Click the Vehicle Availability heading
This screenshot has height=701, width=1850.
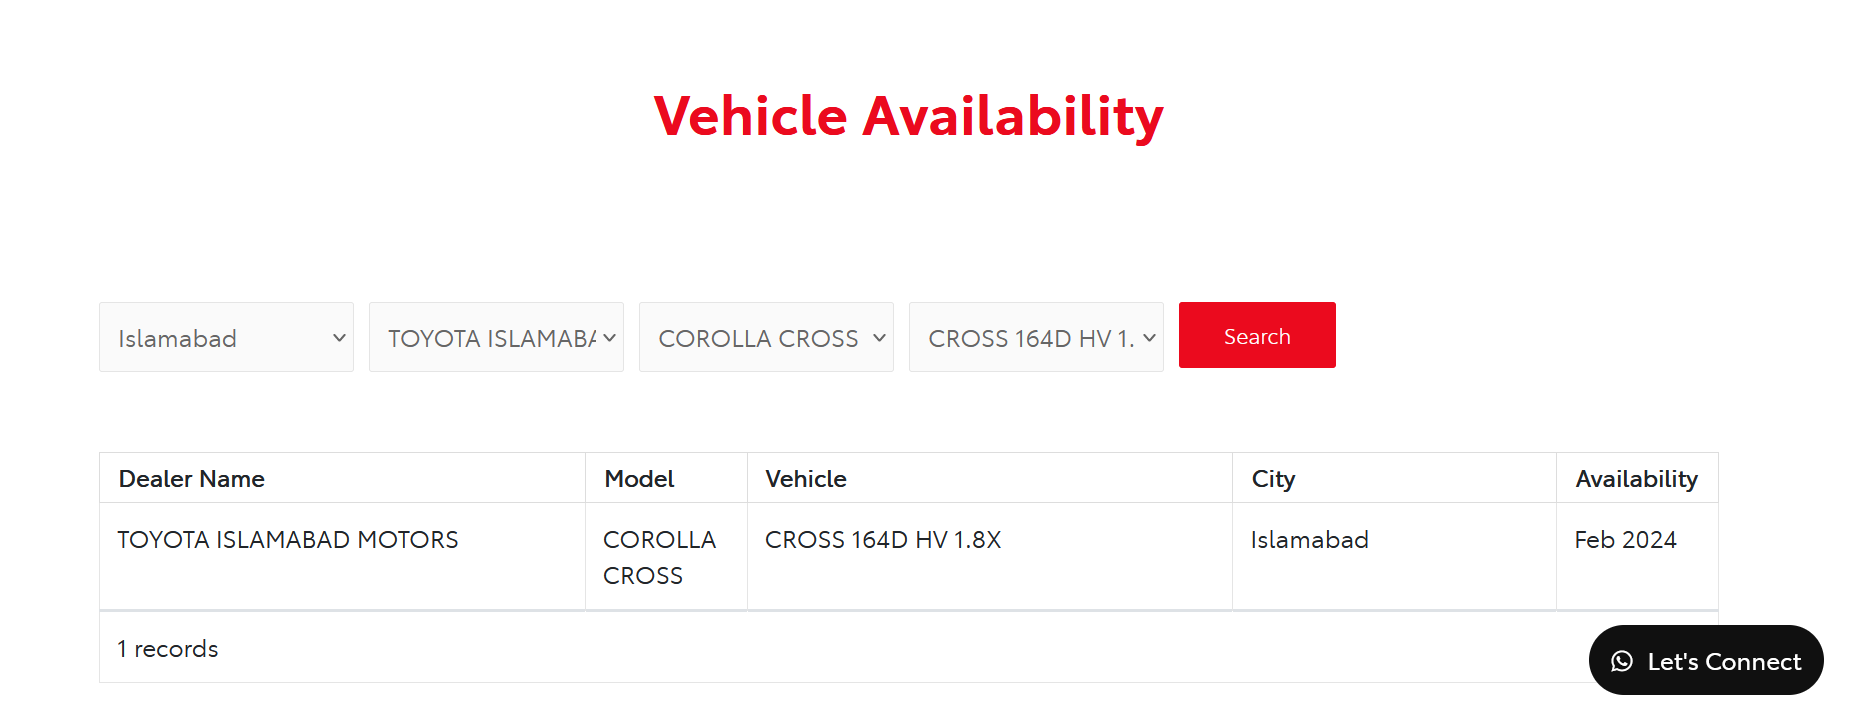(x=908, y=116)
